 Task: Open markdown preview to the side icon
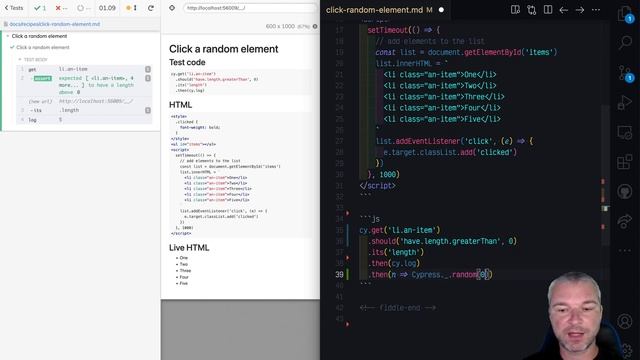click(x=515, y=10)
